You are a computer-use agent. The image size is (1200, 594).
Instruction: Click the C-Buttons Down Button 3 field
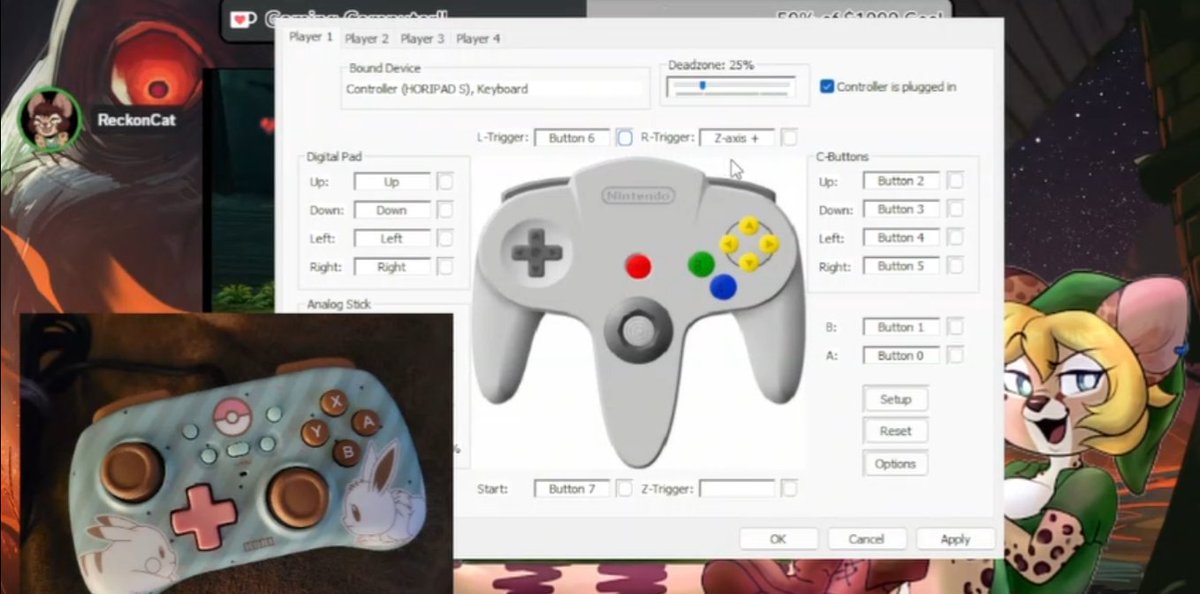coord(901,209)
